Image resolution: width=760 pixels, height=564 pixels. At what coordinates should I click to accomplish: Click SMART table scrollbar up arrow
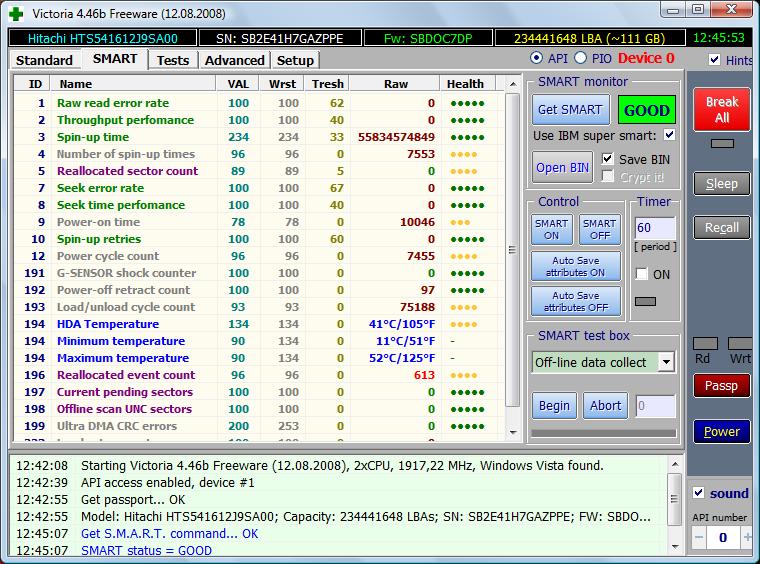(x=512, y=84)
